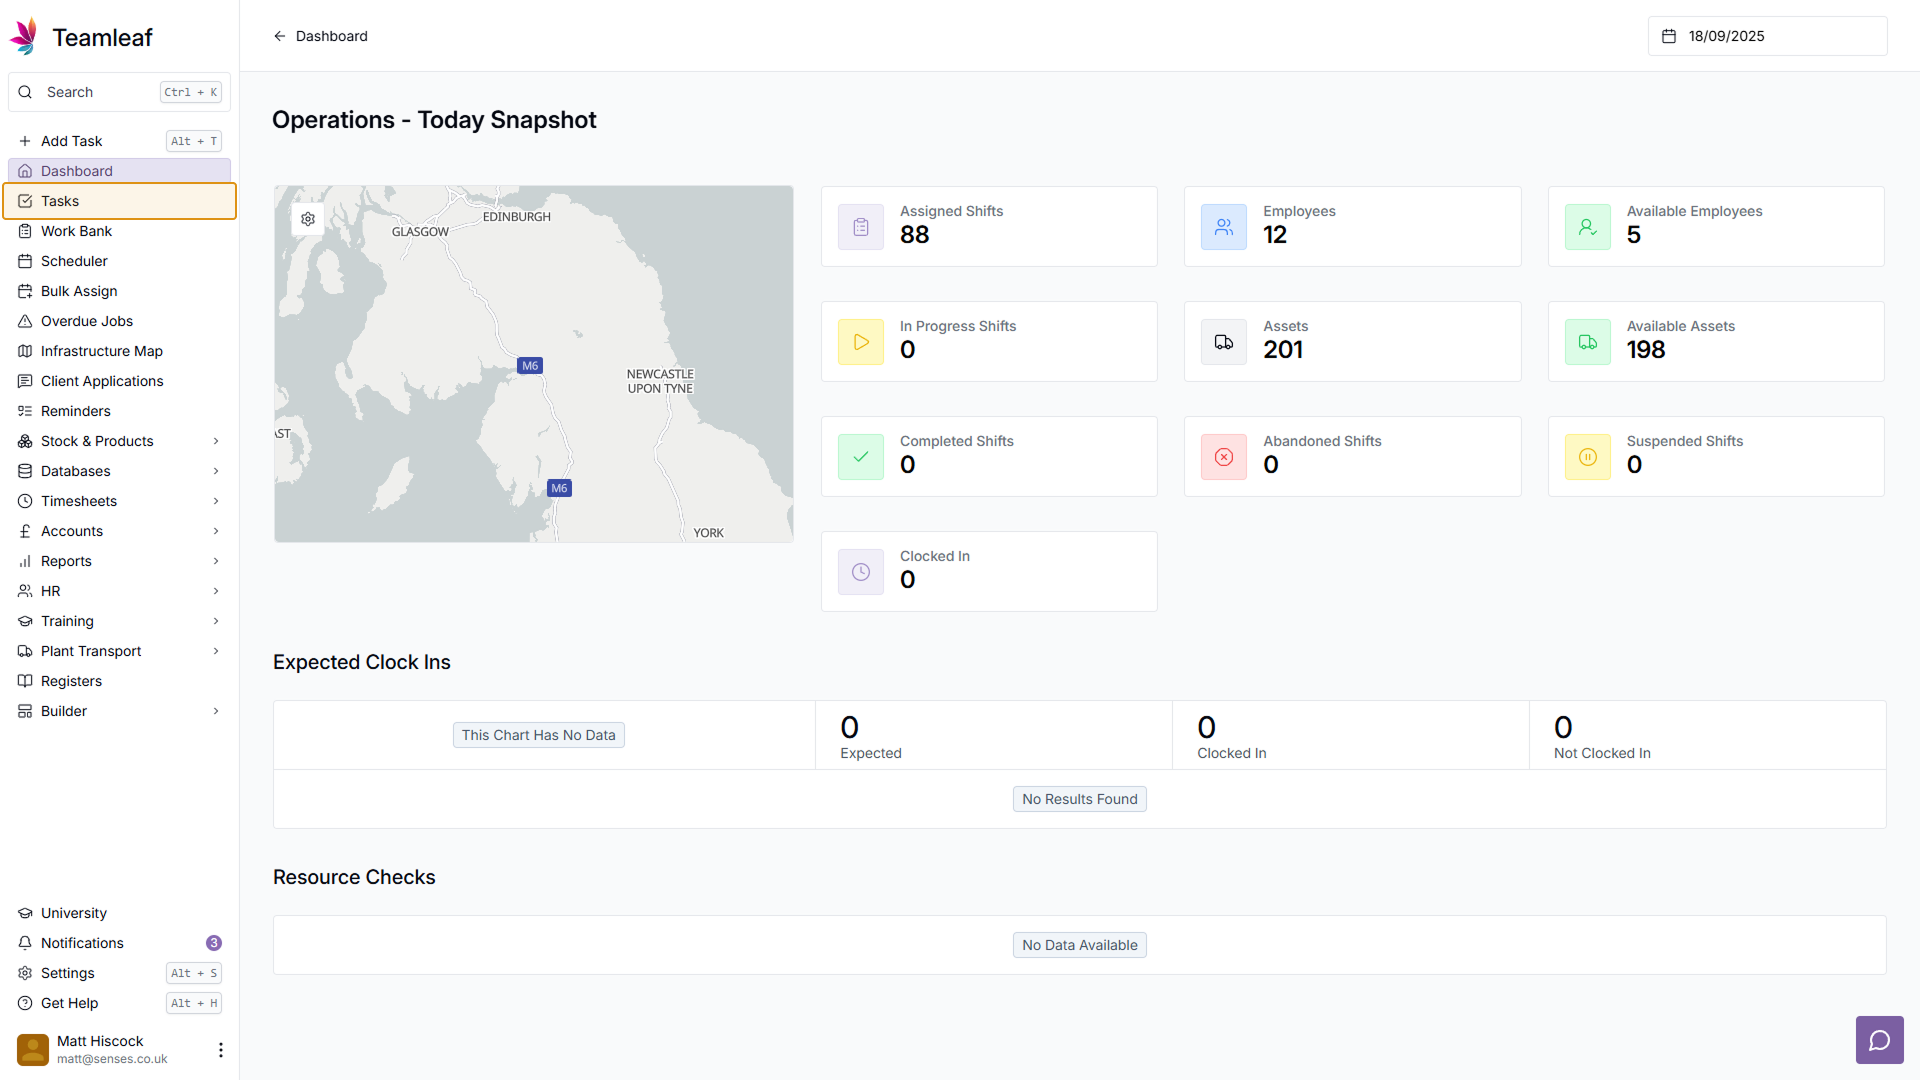1920x1080 pixels.
Task: Open Notifications with 3 unread
Action: (x=82, y=943)
